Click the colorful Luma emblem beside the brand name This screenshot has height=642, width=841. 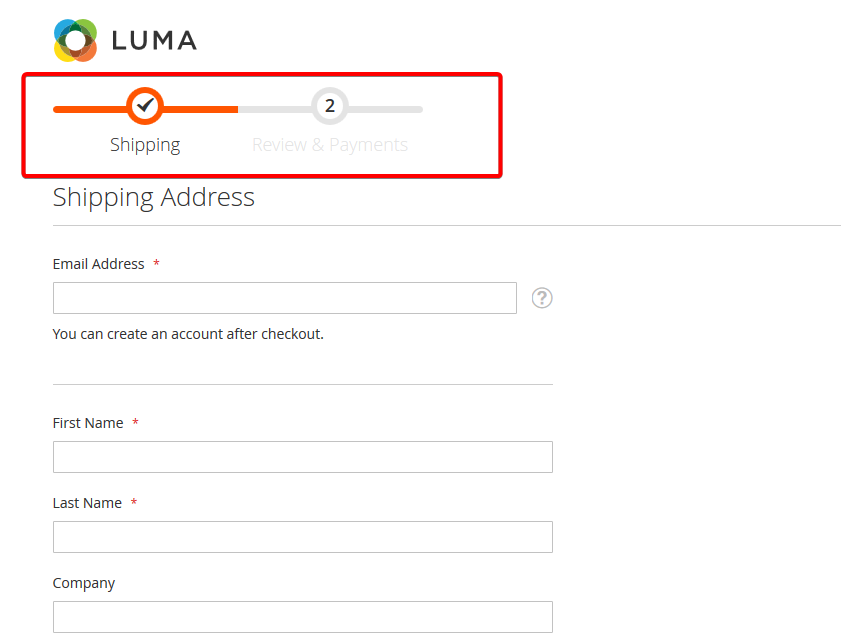74,40
